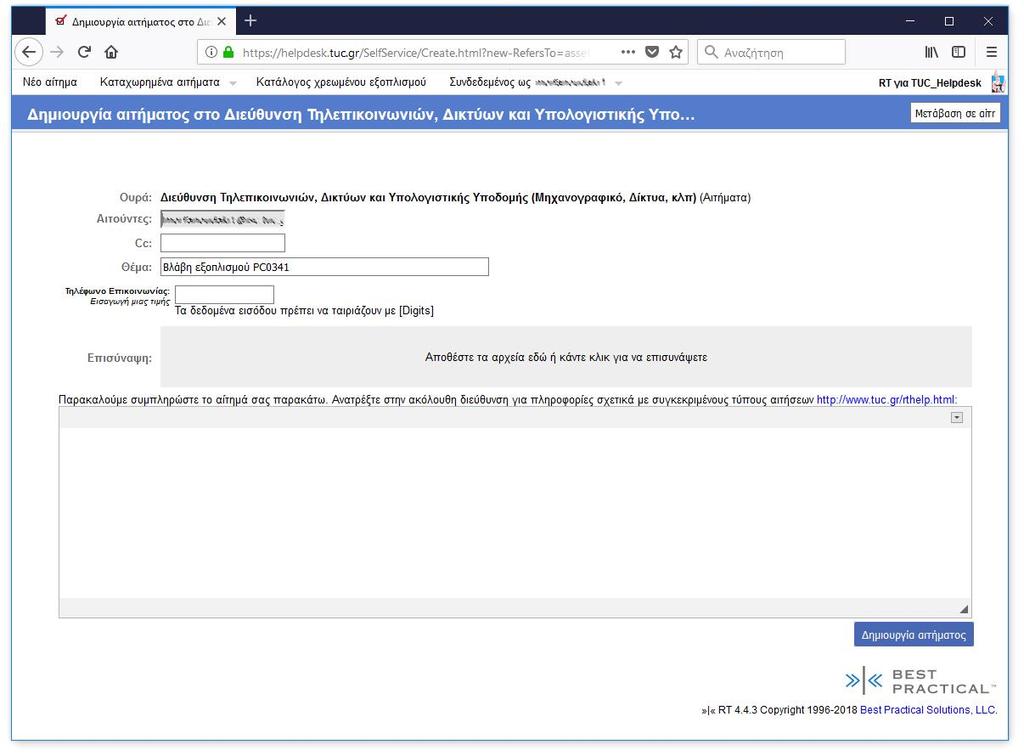The image size is (1024, 756).
Task: Click the Digits validation hint text
Action: [x=304, y=311]
